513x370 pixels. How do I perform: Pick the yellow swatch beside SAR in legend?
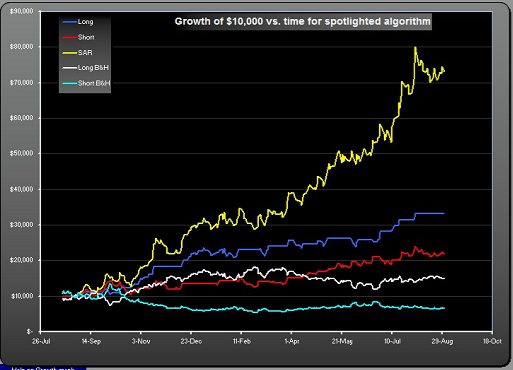(x=69, y=53)
